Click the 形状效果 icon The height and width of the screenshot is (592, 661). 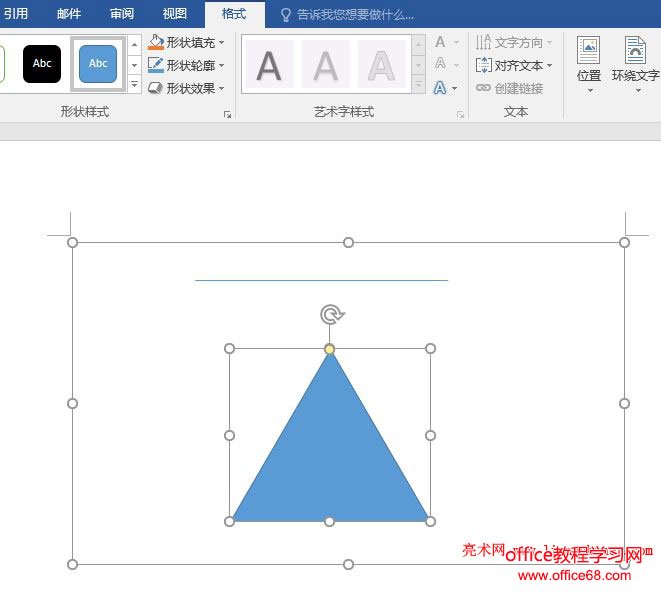click(x=156, y=88)
